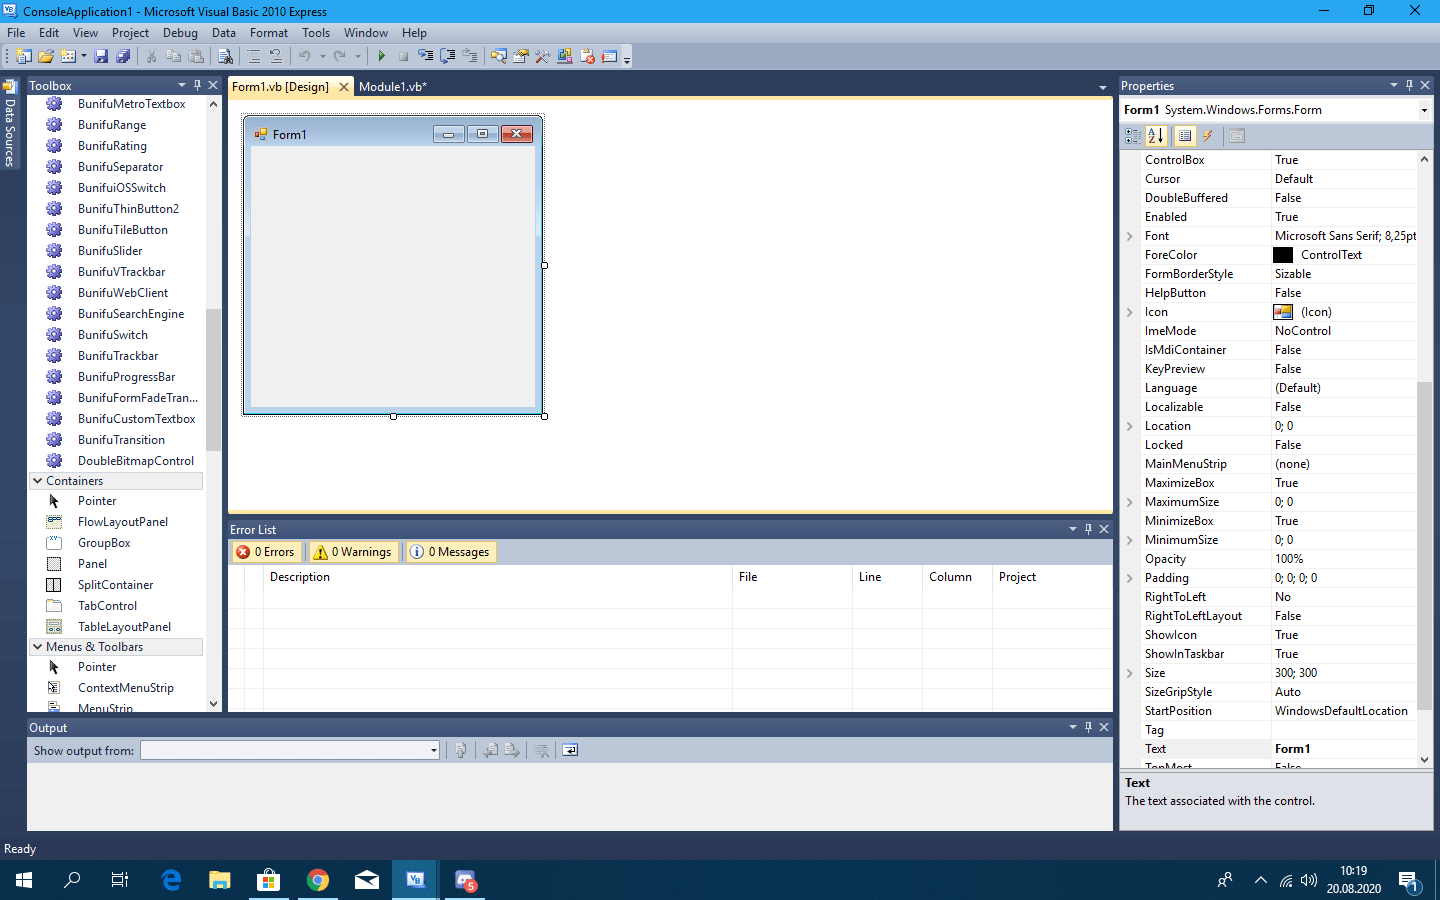The width and height of the screenshot is (1440, 900).
Task: Click the Add New Item toolbar icon
Action: [x=68, y=57]
